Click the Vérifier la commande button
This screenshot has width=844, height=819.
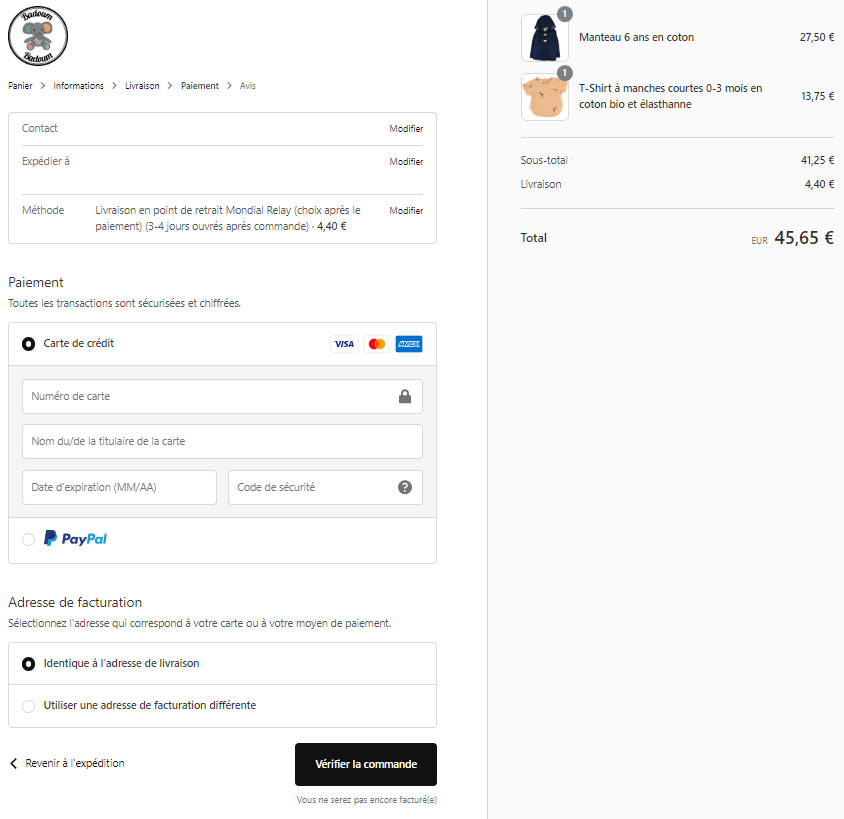[366, 764]
